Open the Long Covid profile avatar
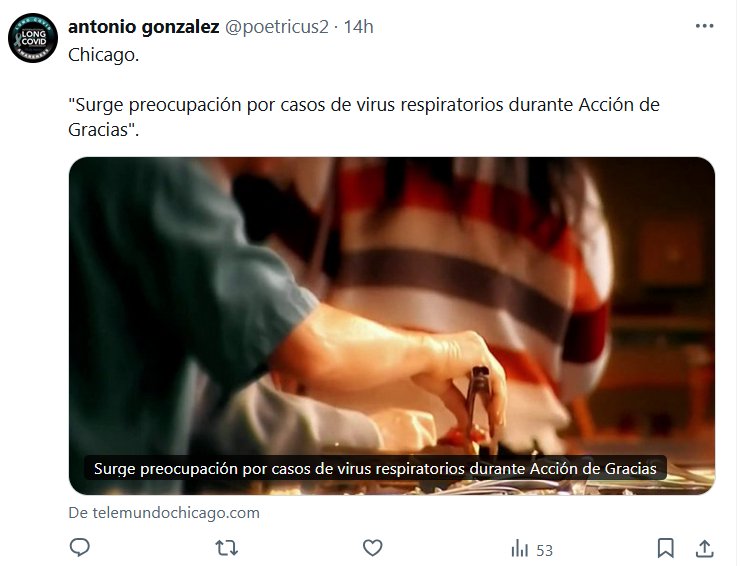Screen dimensions: 740x566 [33, 38]
